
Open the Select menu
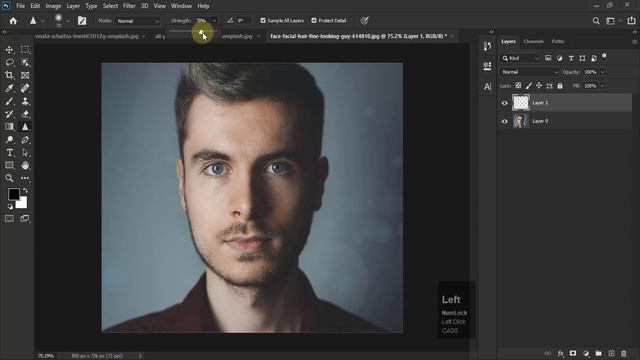[x=110, y=6]
